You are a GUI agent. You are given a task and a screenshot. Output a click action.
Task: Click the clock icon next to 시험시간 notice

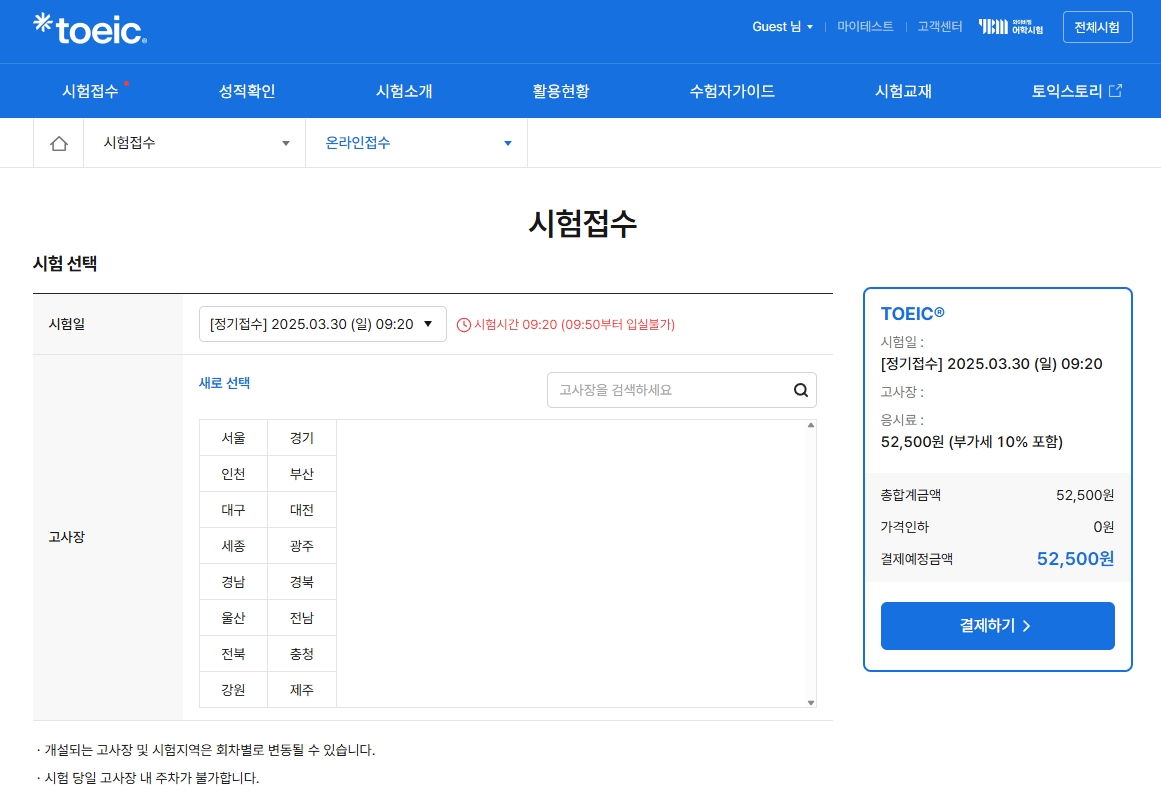[x=461, y=325]
